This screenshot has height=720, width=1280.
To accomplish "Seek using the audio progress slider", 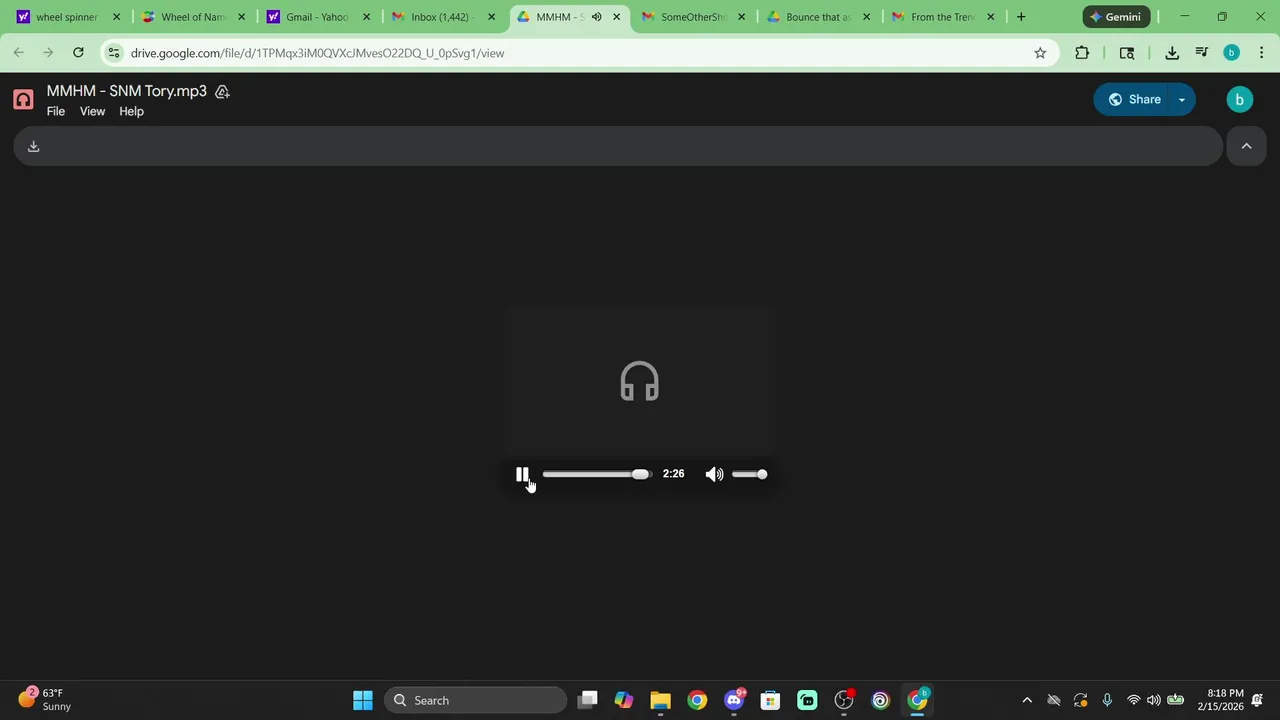I will (597, 474).
